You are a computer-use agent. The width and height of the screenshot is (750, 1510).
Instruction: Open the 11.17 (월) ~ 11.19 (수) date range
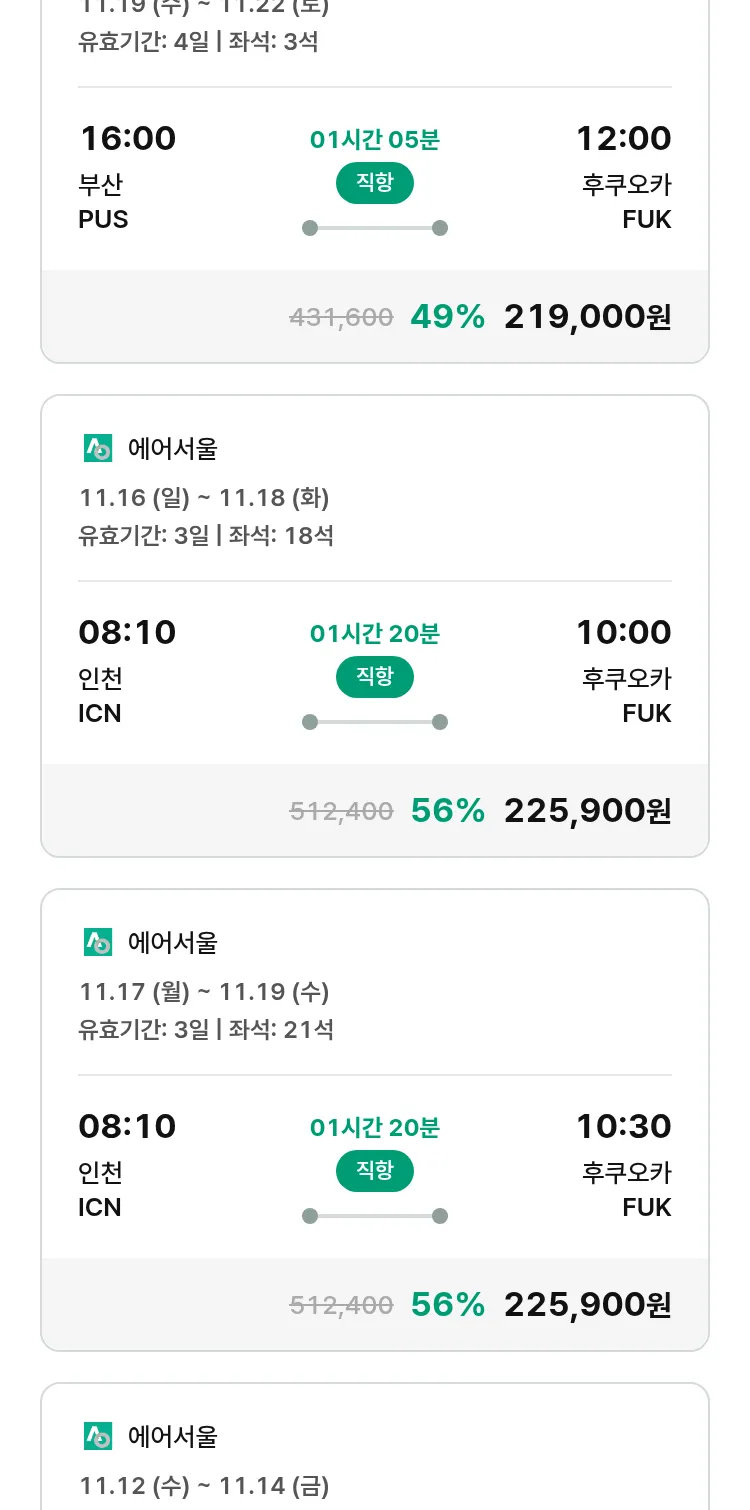coord(204,991)
